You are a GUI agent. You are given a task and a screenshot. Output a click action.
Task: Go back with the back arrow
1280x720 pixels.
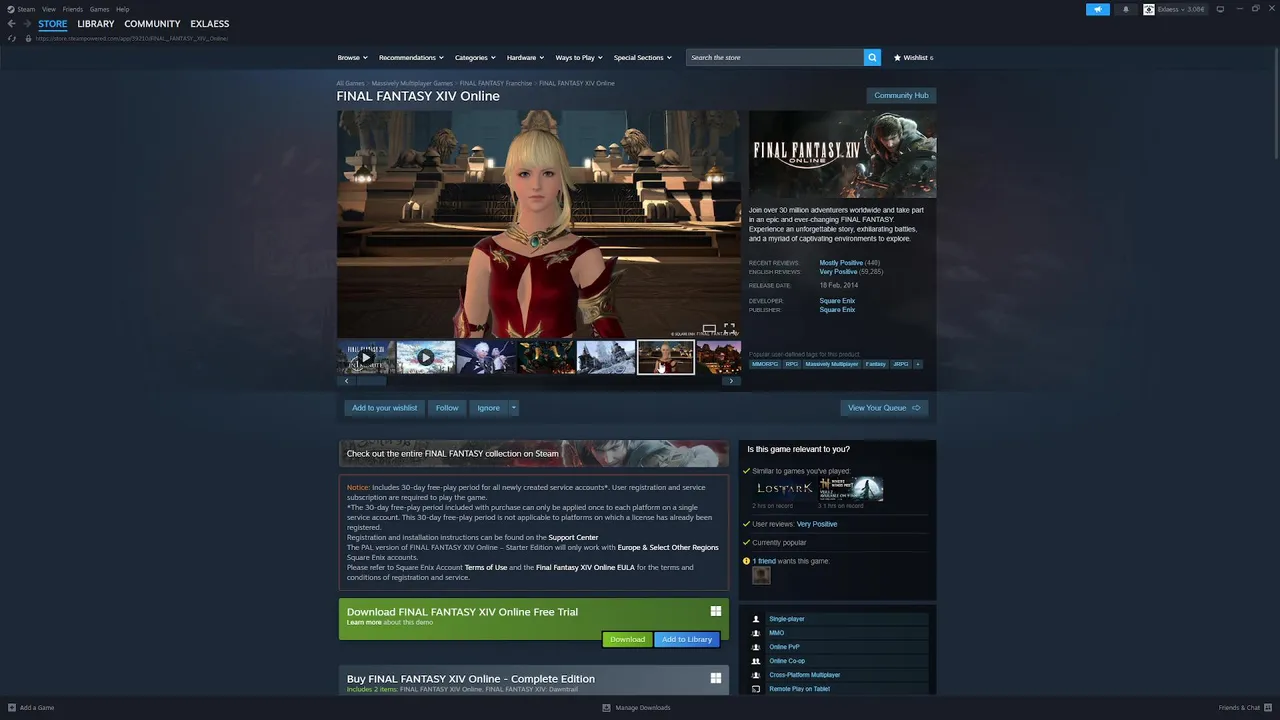pos(12,24)
